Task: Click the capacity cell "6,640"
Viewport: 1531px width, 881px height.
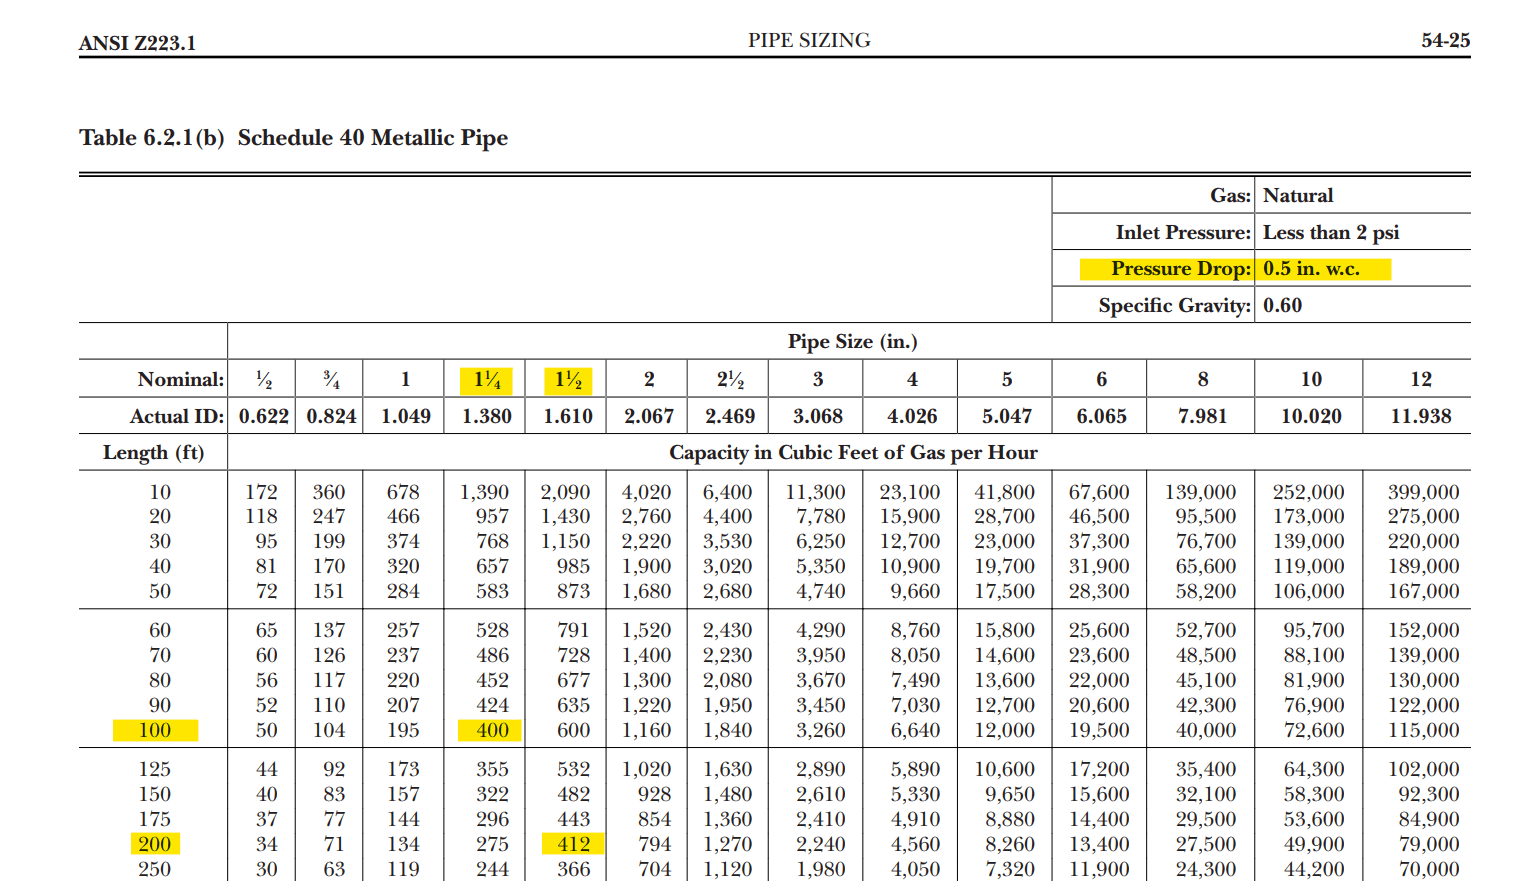Action: (915, 730)
